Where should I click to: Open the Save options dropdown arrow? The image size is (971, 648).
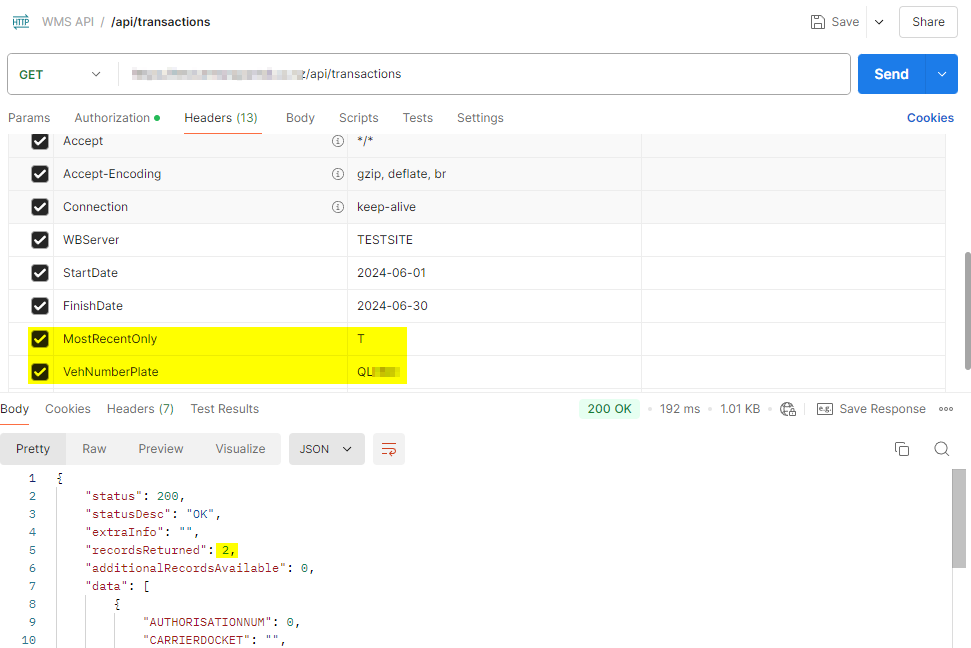coord(879,22)
